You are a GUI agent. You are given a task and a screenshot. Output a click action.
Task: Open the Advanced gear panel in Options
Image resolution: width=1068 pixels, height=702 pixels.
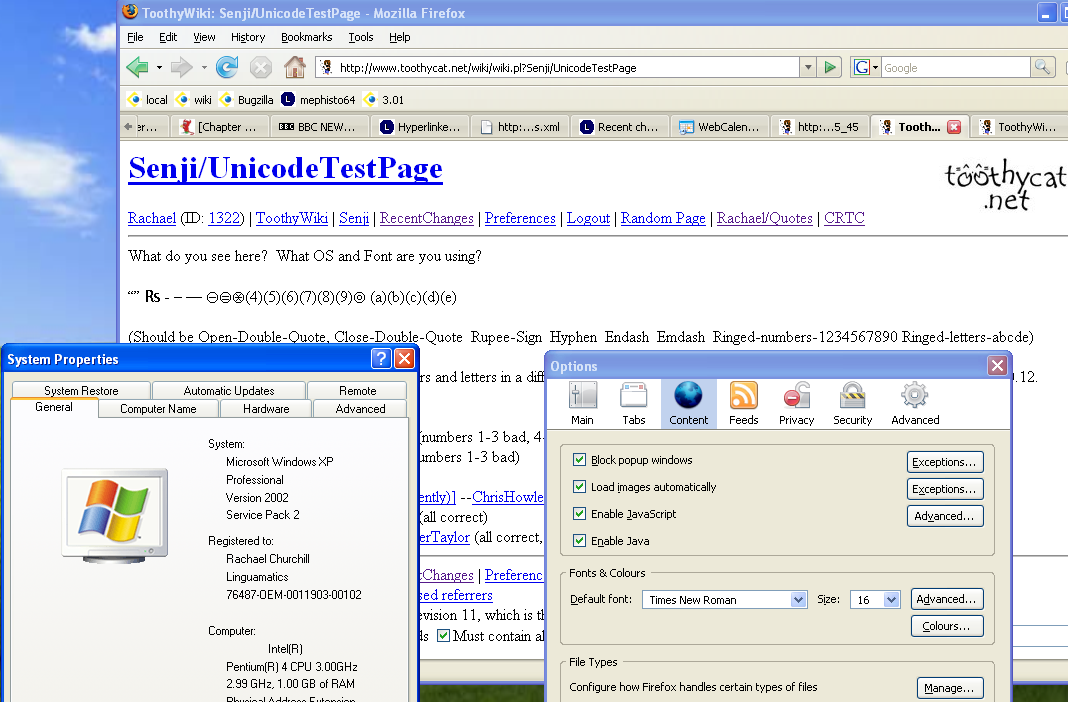[x=915, y=404]
